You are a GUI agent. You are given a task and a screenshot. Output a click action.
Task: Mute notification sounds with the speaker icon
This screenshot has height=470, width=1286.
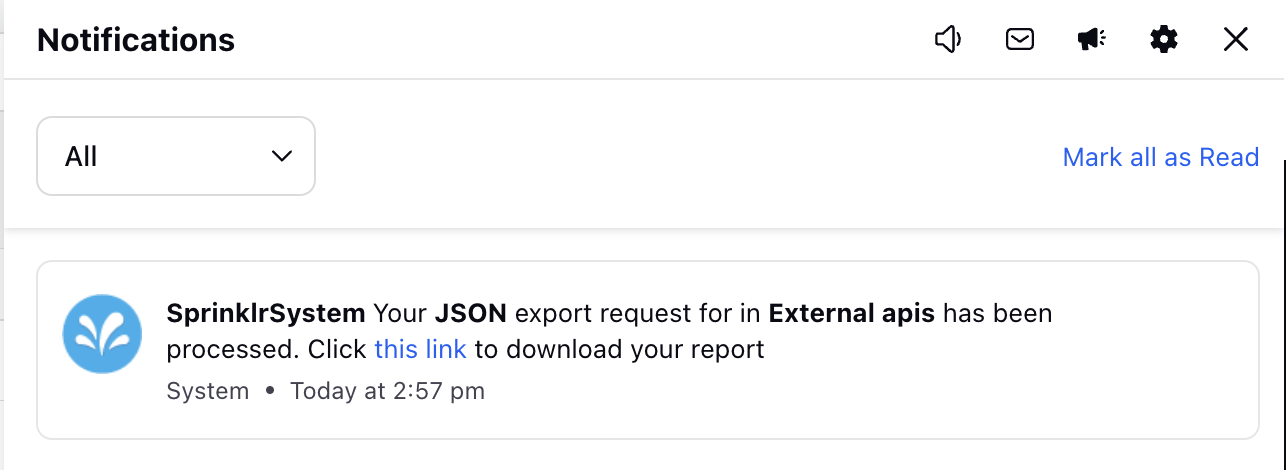[948, 40]
